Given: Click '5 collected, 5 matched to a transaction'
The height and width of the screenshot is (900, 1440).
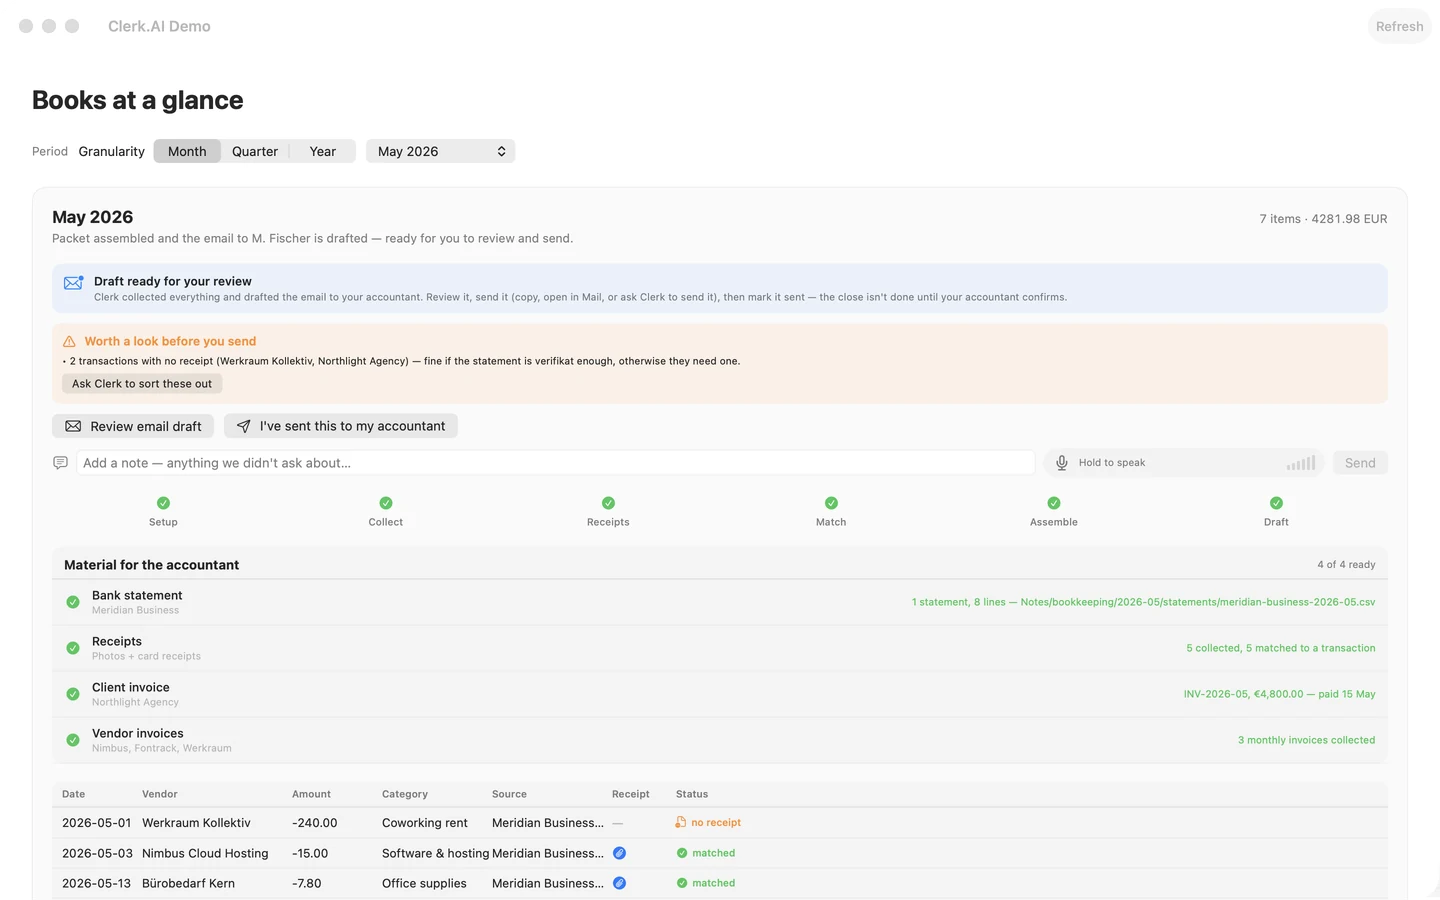Looking at the screenshot, I should click(1280, 648).
